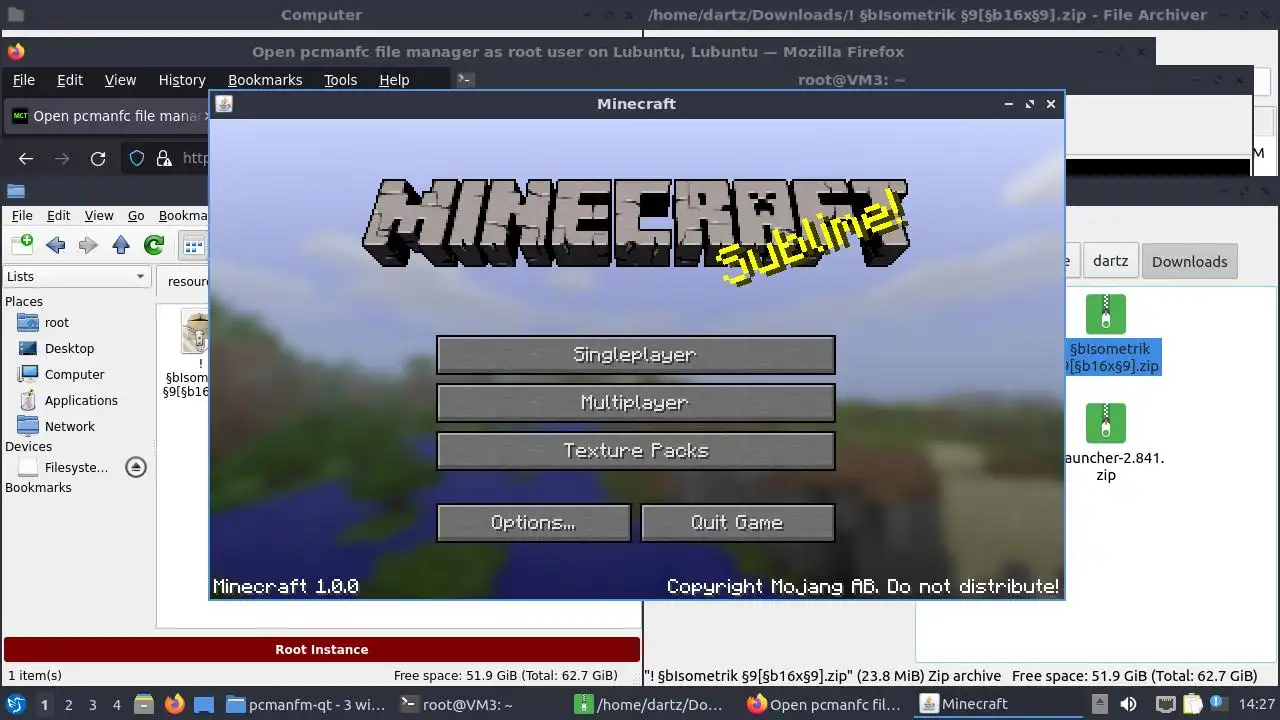Select the §bIsometrik zip file icon
This screenshot has width=1280, height=720.
[1106, 314]
